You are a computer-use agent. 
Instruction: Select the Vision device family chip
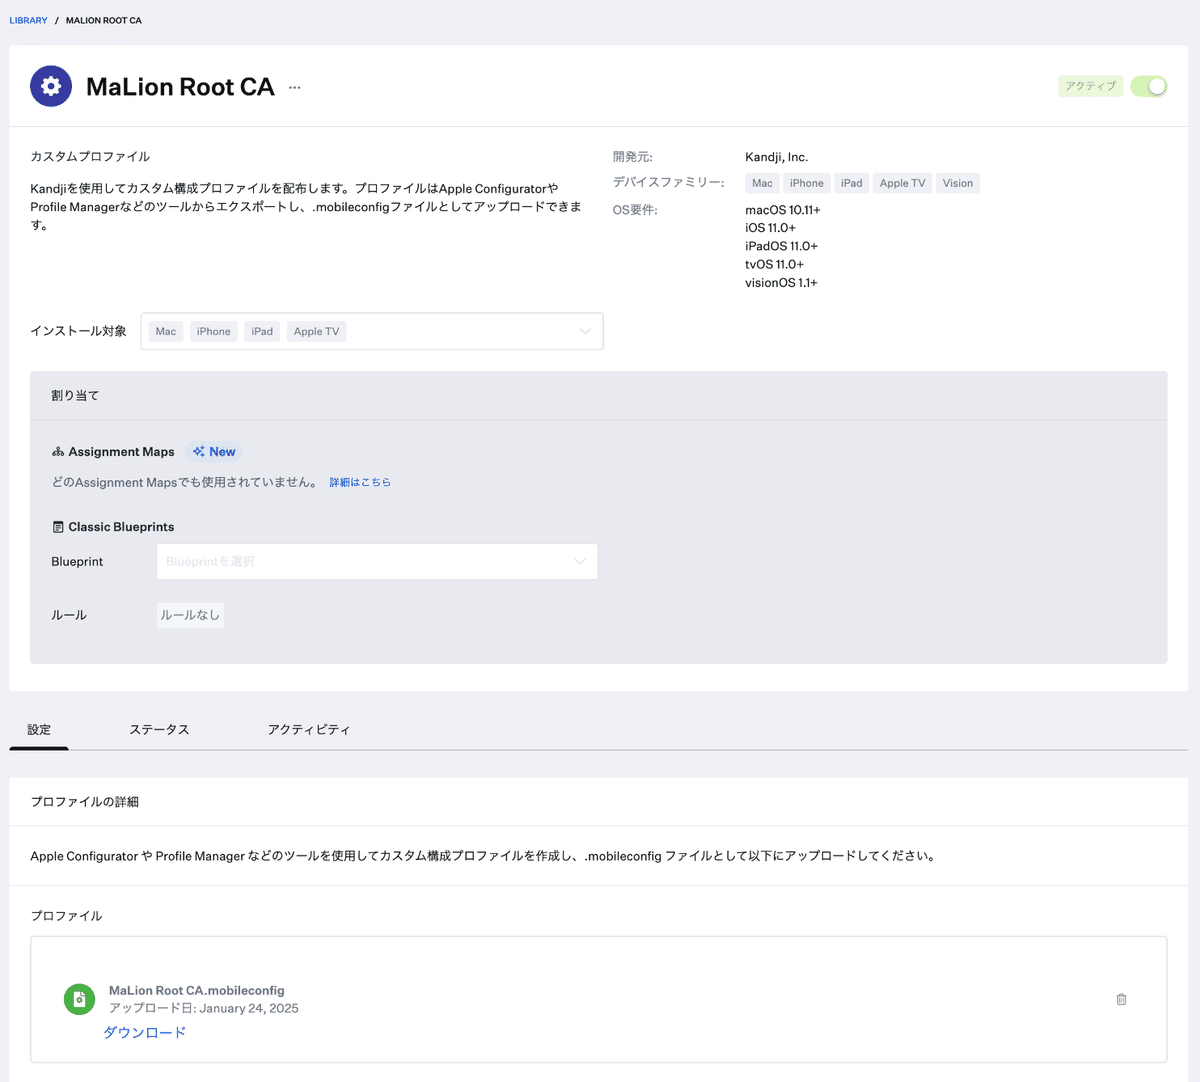(958, 182)
